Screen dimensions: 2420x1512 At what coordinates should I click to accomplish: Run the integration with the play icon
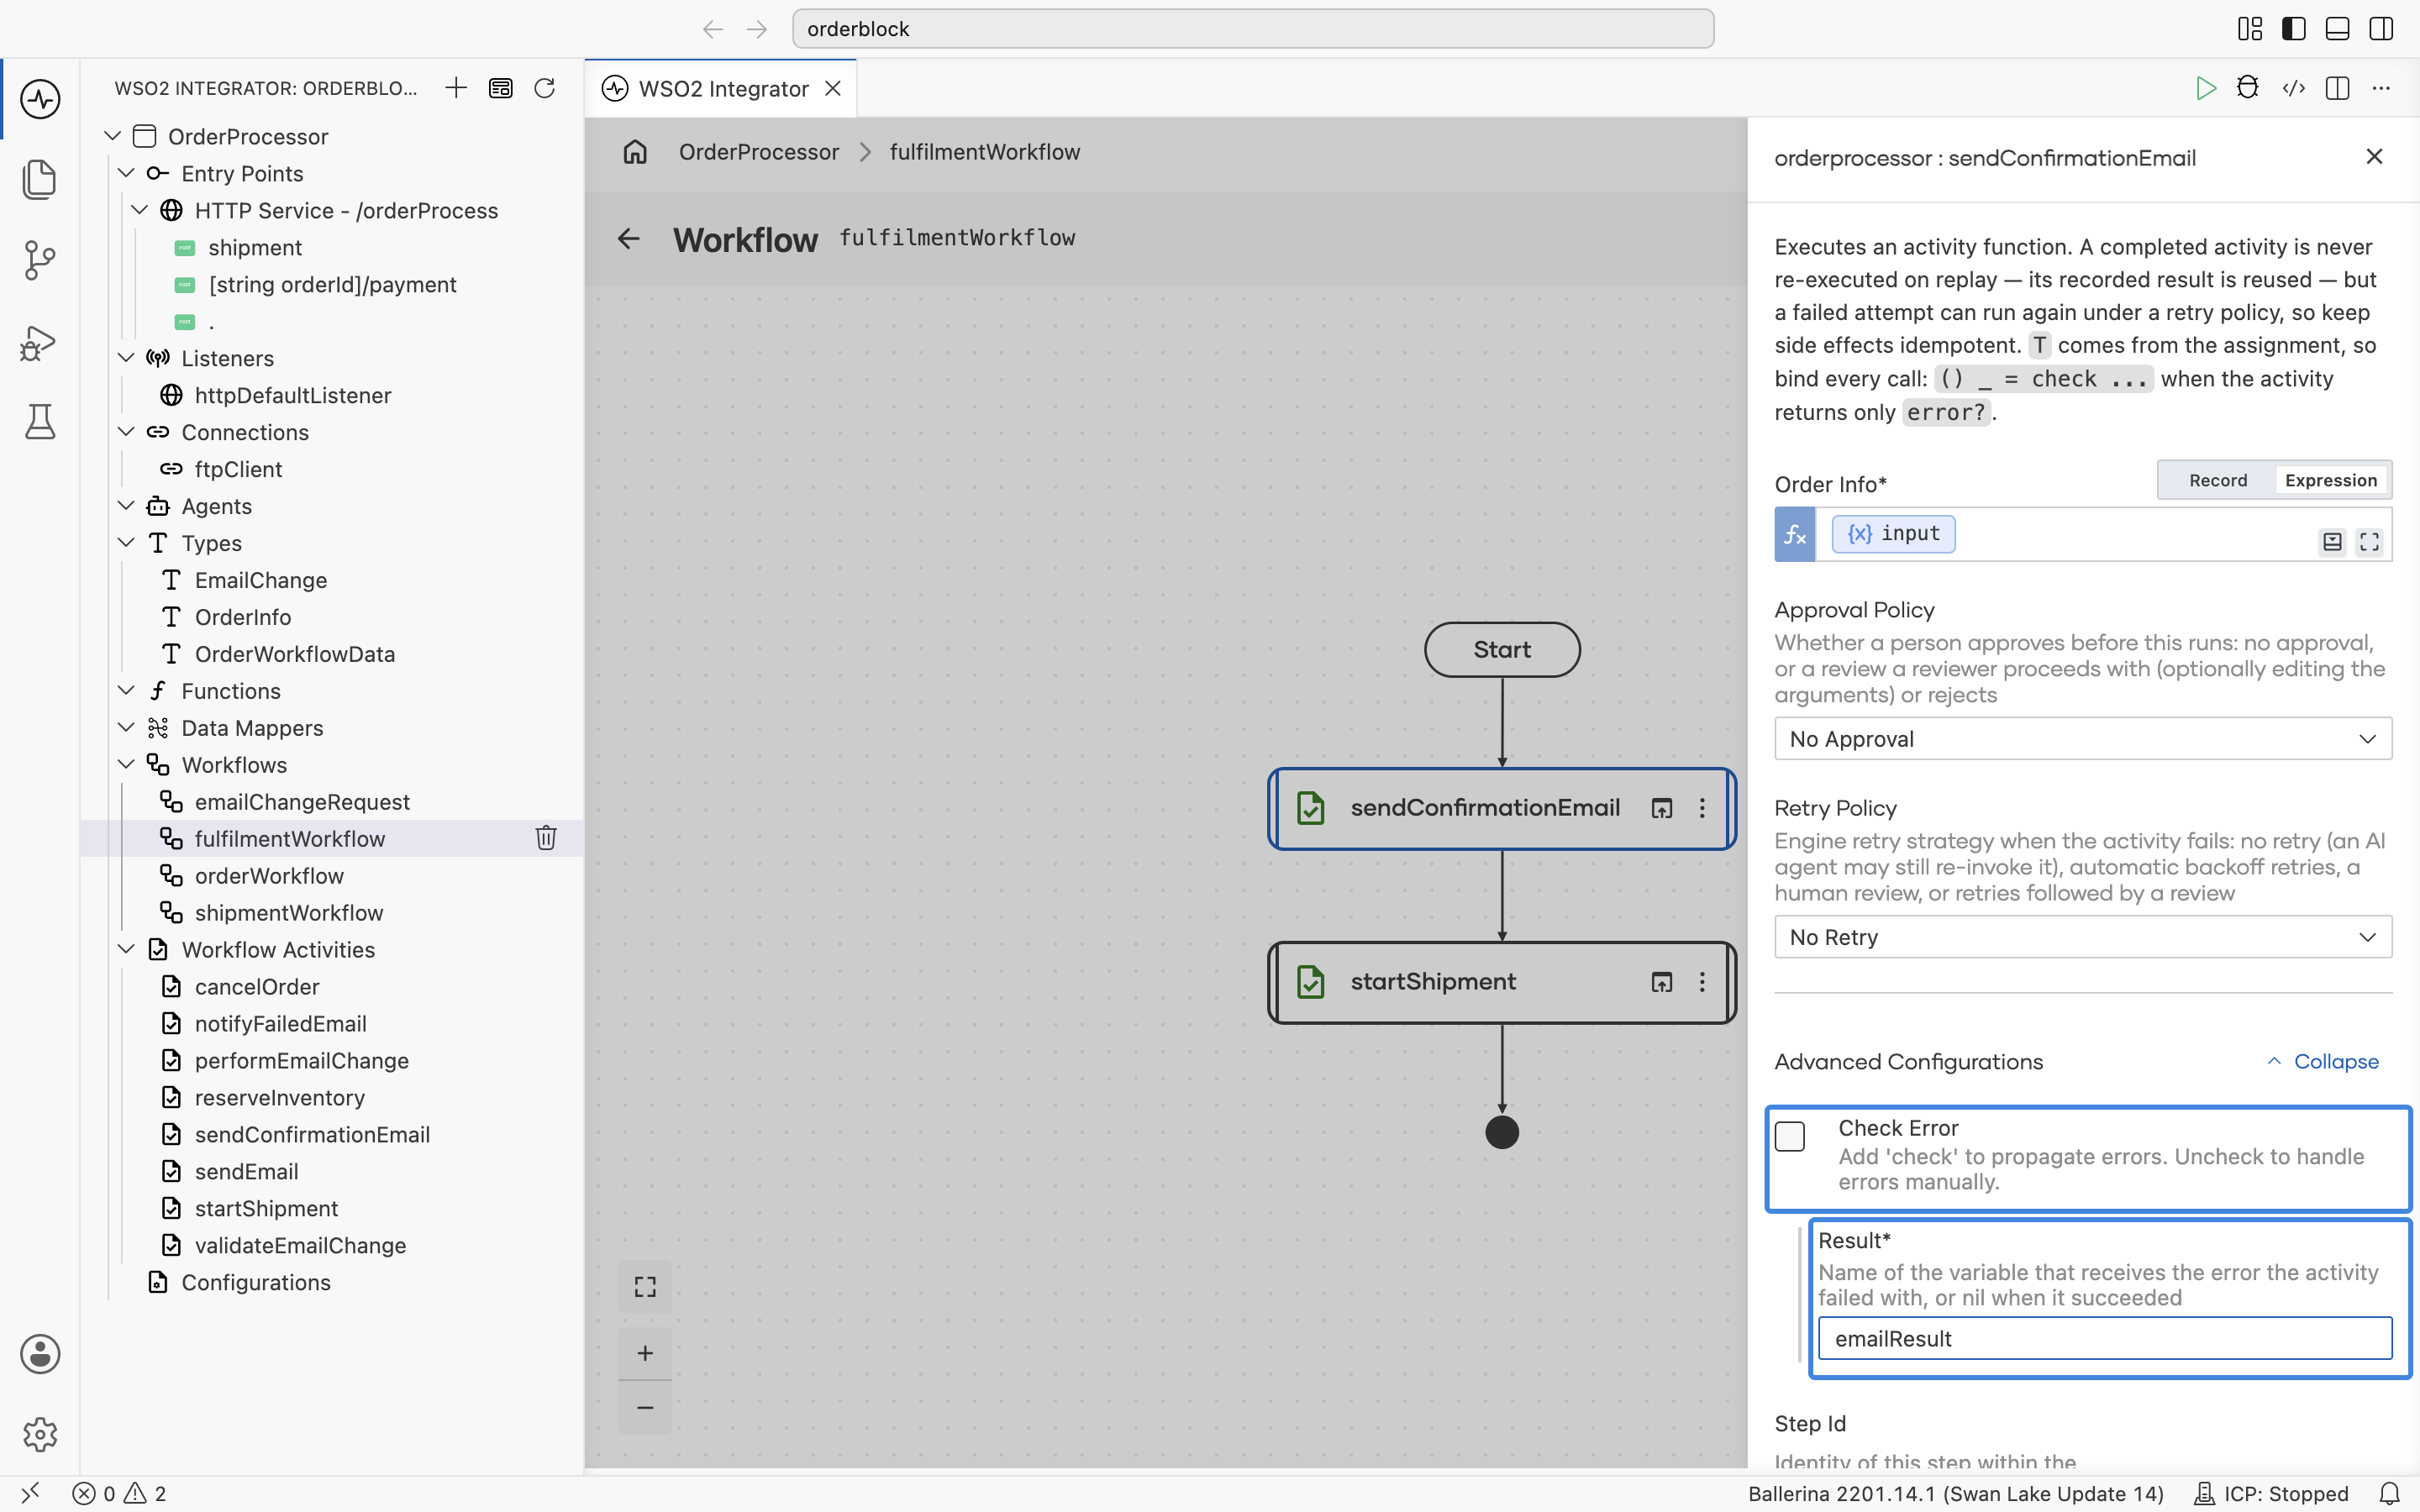click(2205, 88)
